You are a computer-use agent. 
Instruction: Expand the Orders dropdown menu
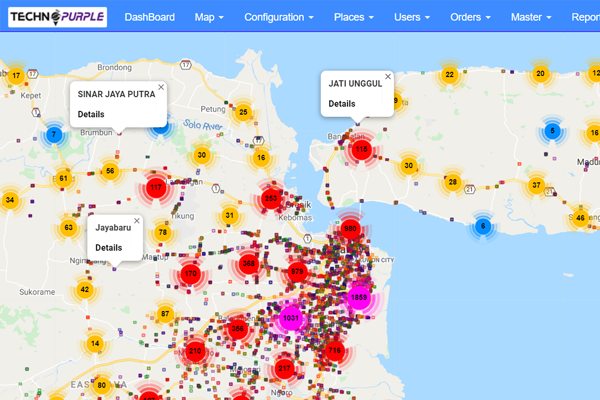pos(470,17)
